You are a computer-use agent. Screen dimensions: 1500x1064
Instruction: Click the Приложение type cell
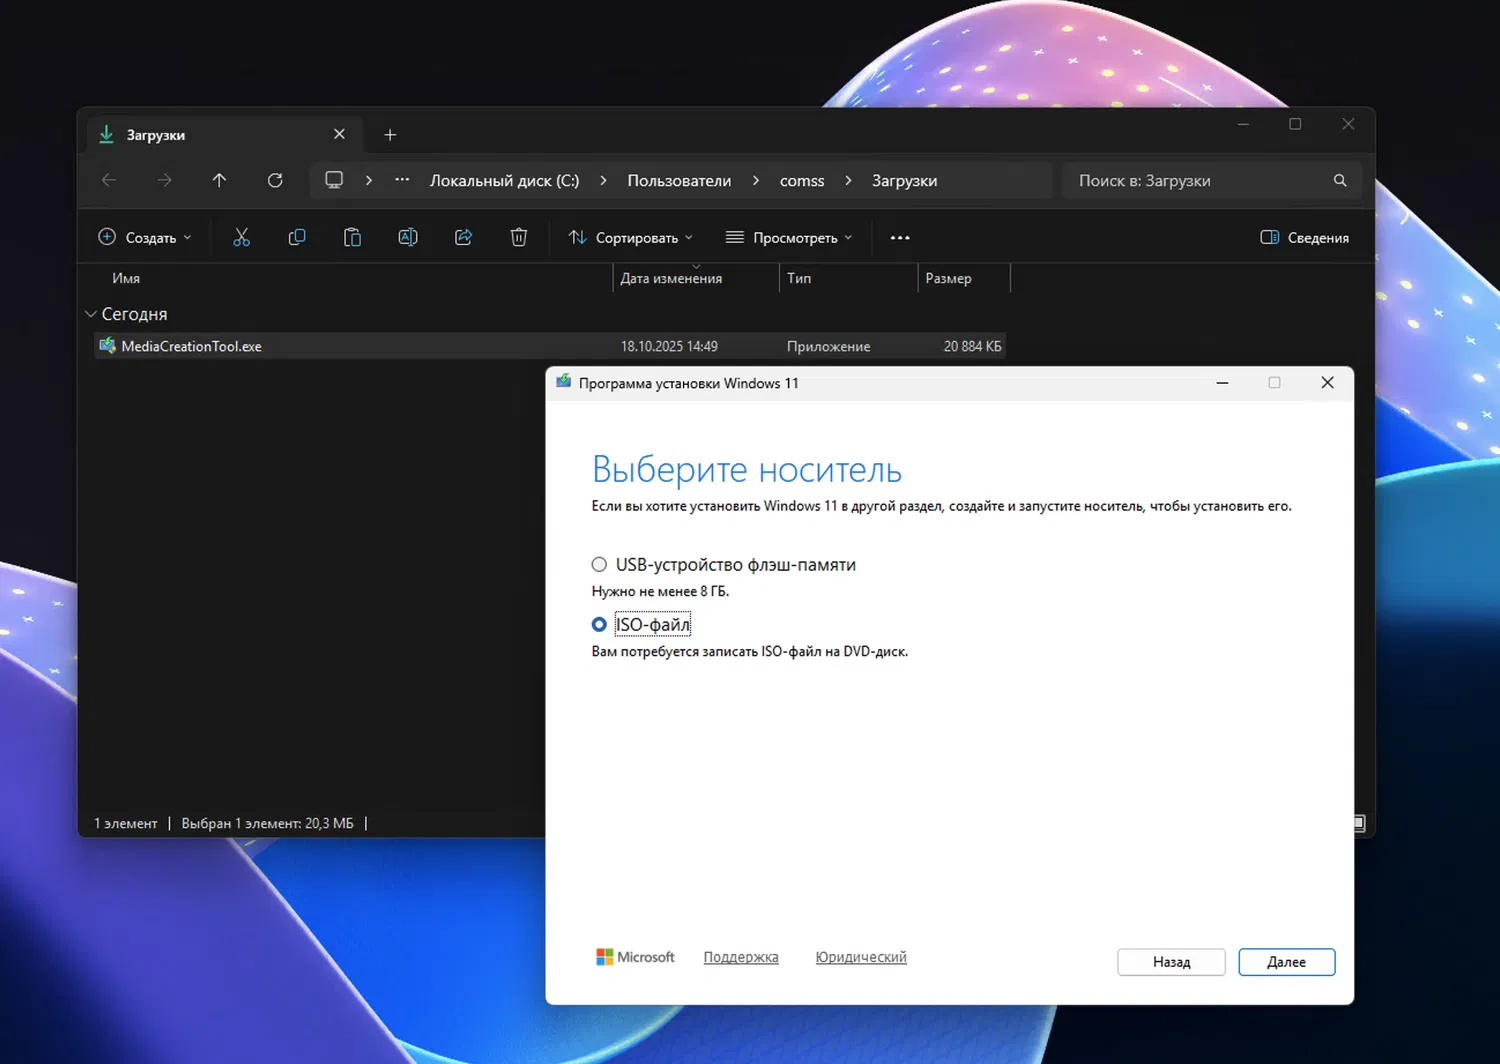point(828,347)
